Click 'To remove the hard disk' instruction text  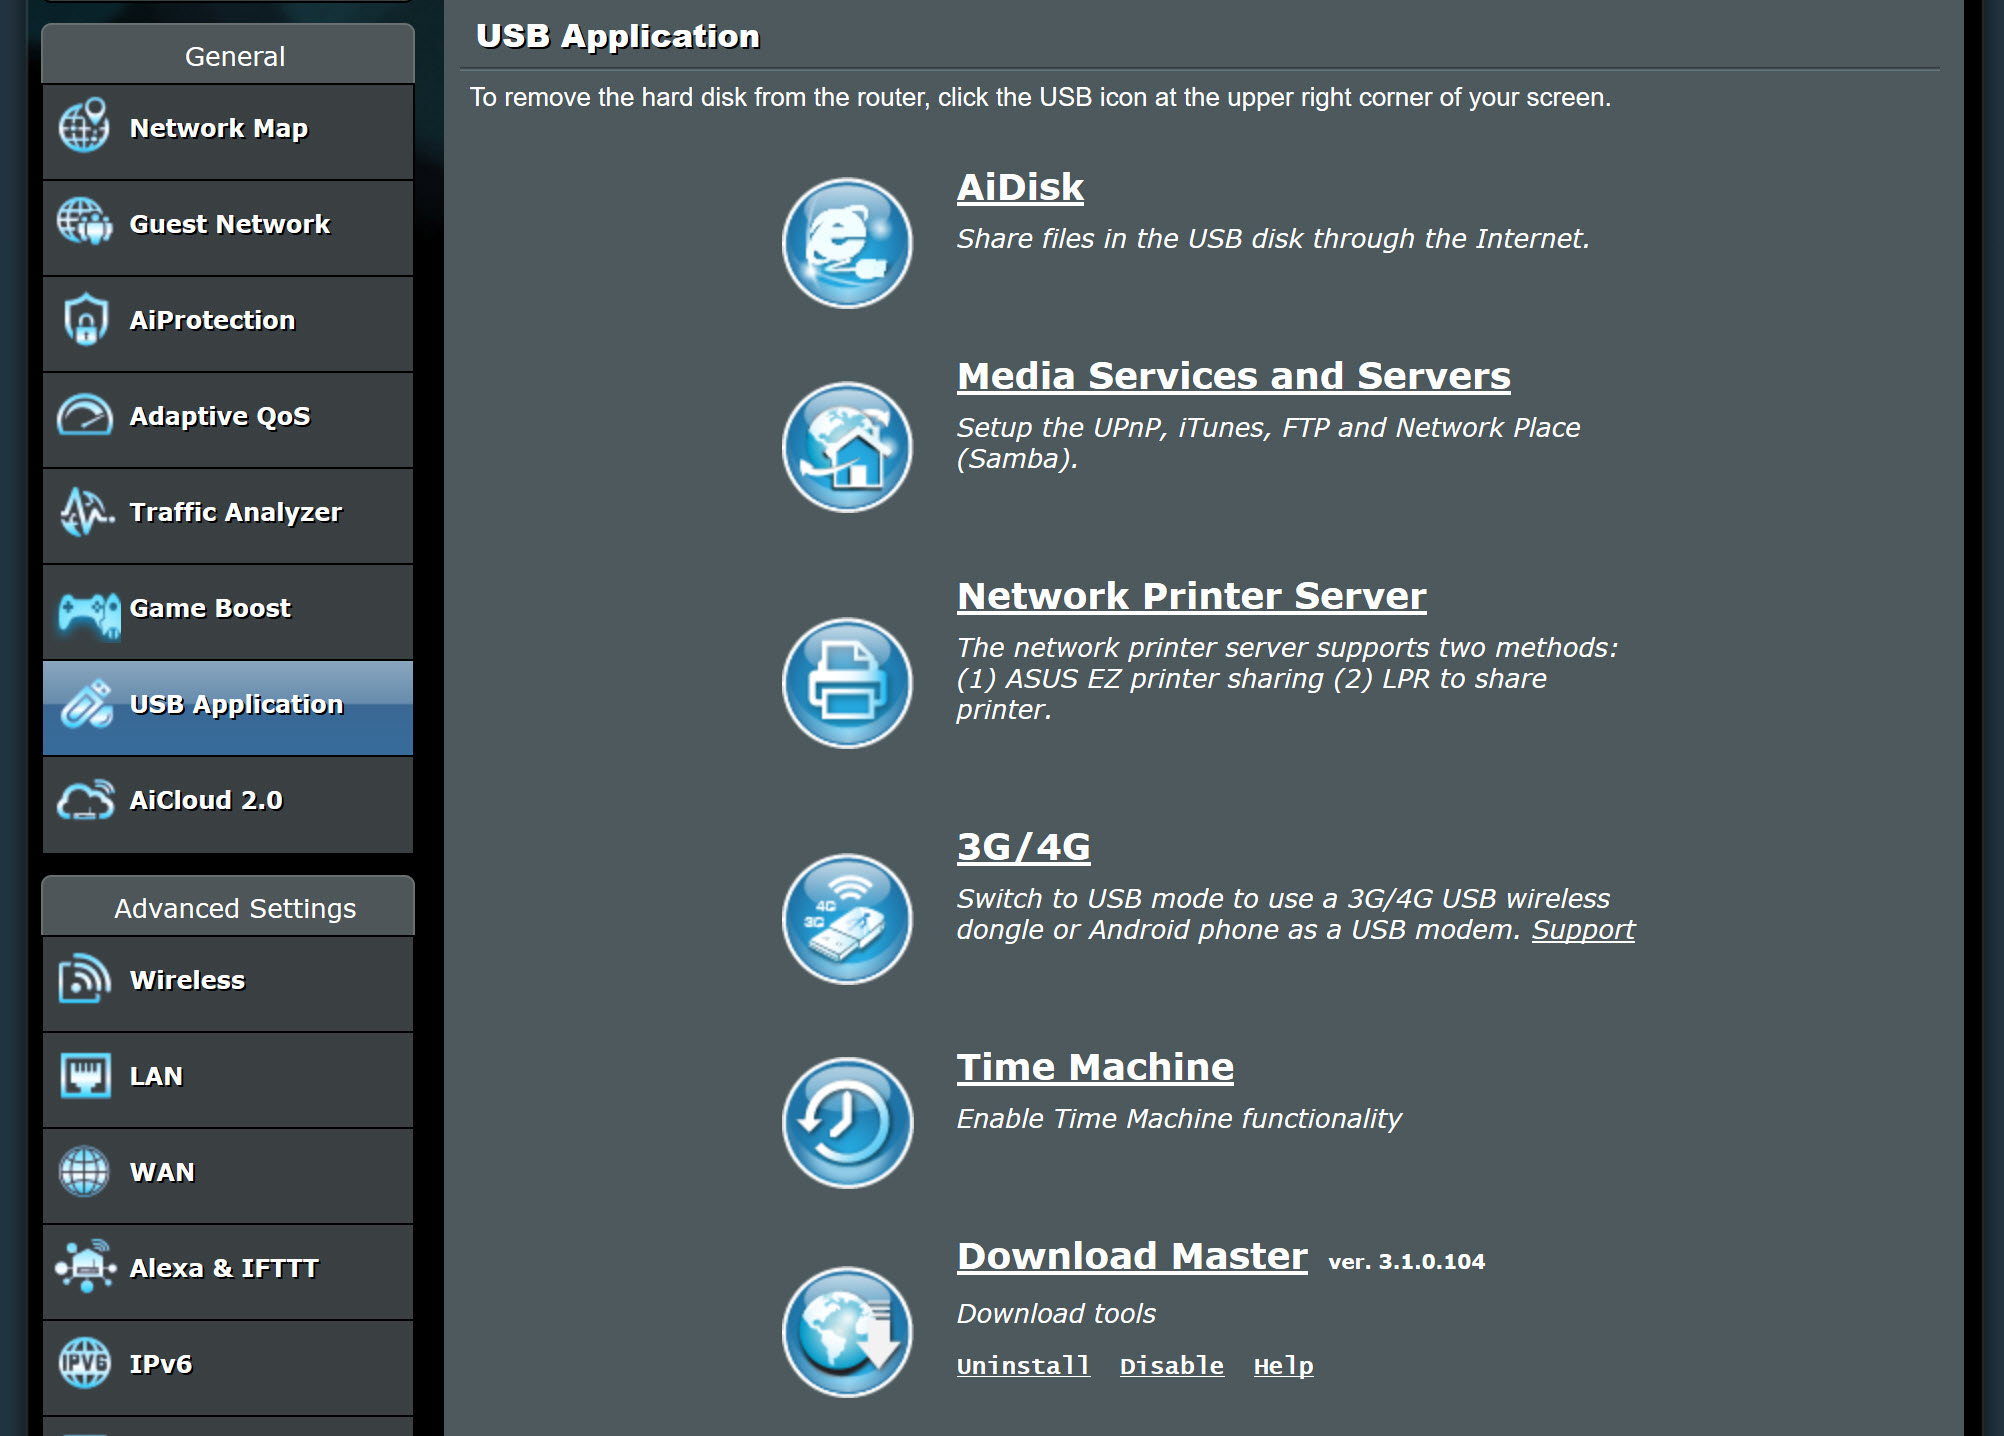[x=1041, y=98]
